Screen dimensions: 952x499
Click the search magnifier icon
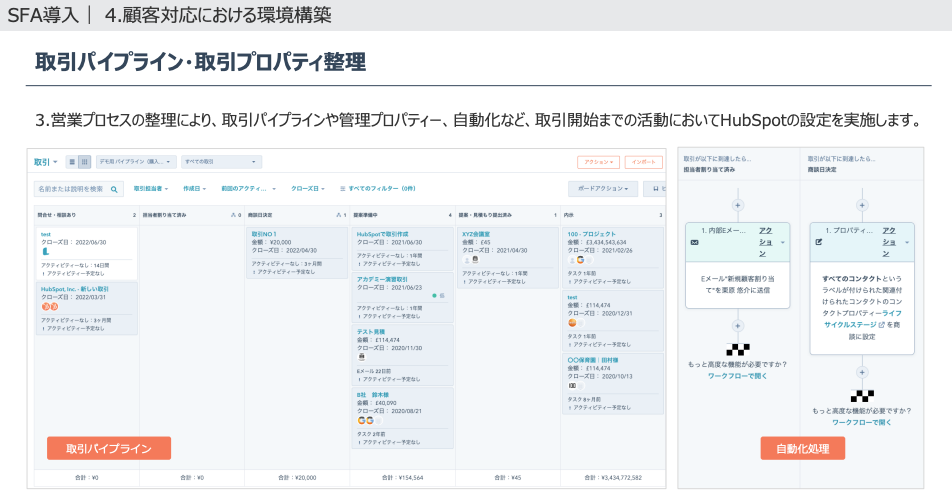pos(114,189)
